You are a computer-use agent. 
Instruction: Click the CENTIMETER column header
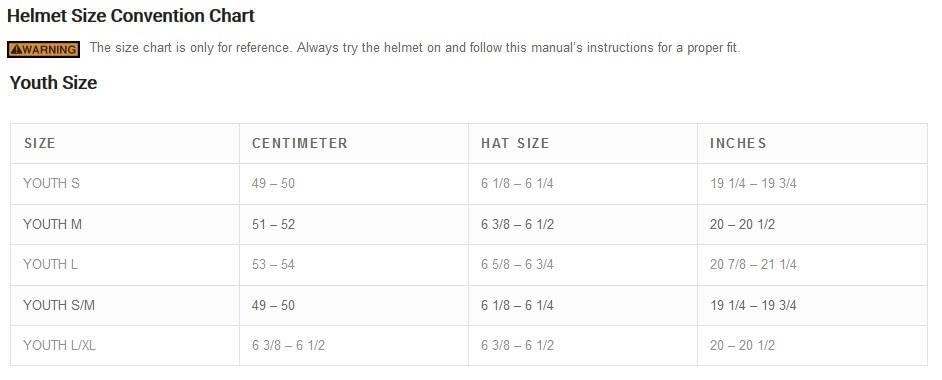coord(300,143)
